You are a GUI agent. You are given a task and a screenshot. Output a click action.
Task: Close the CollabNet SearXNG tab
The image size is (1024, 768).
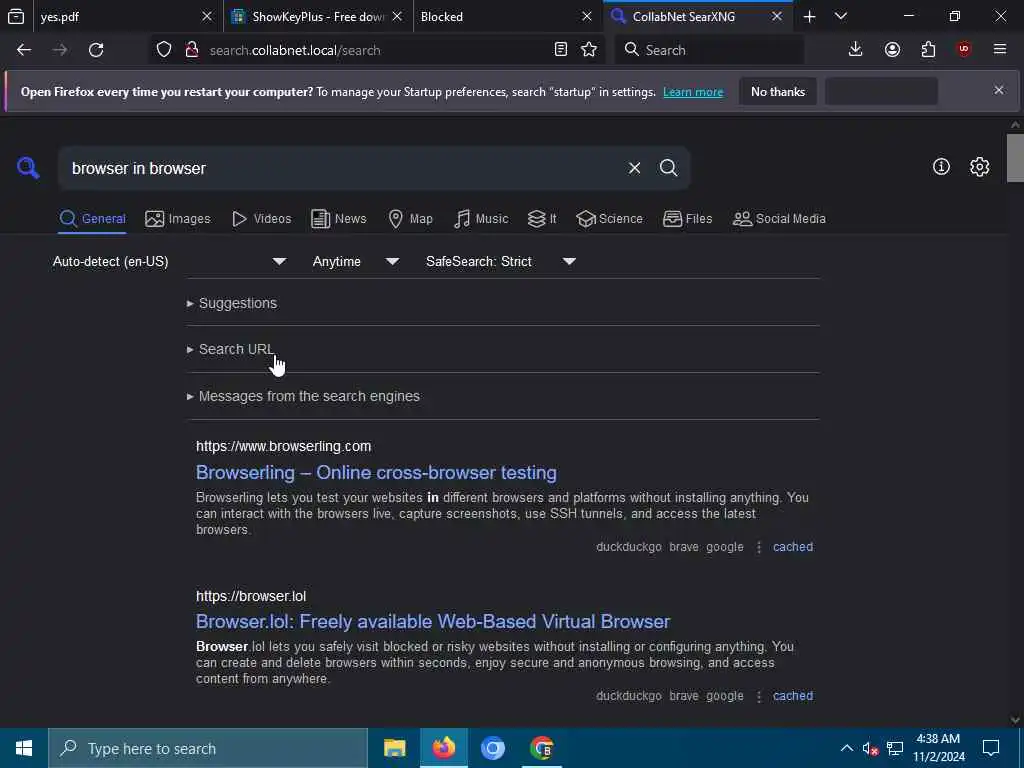(x=776, y=16)
